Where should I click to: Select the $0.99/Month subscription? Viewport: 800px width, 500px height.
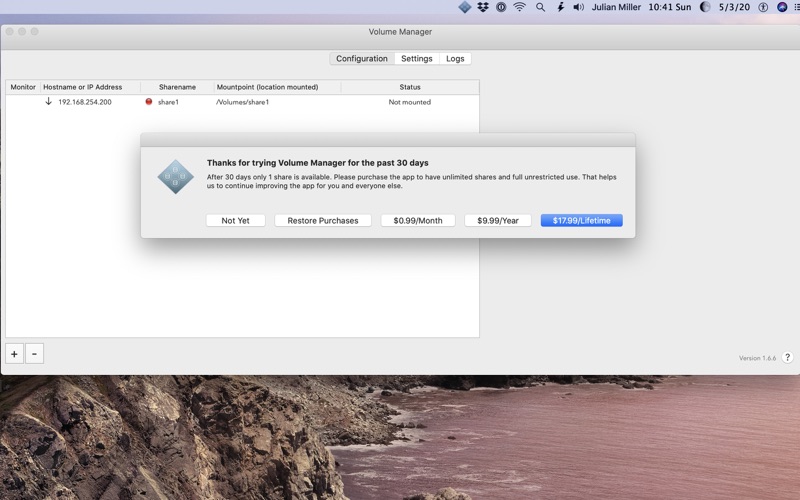[418, 220]
